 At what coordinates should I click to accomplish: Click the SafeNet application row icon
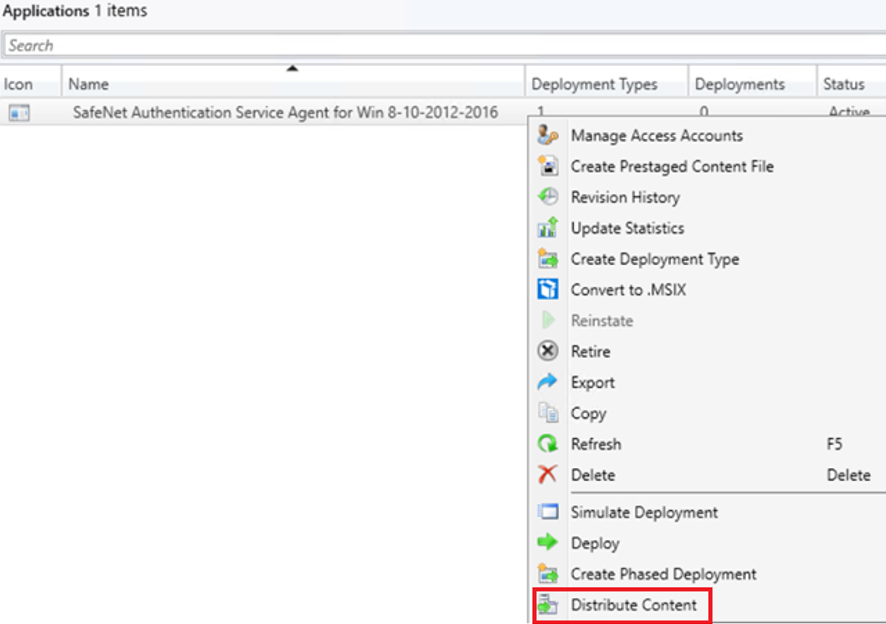click(19, 113)
